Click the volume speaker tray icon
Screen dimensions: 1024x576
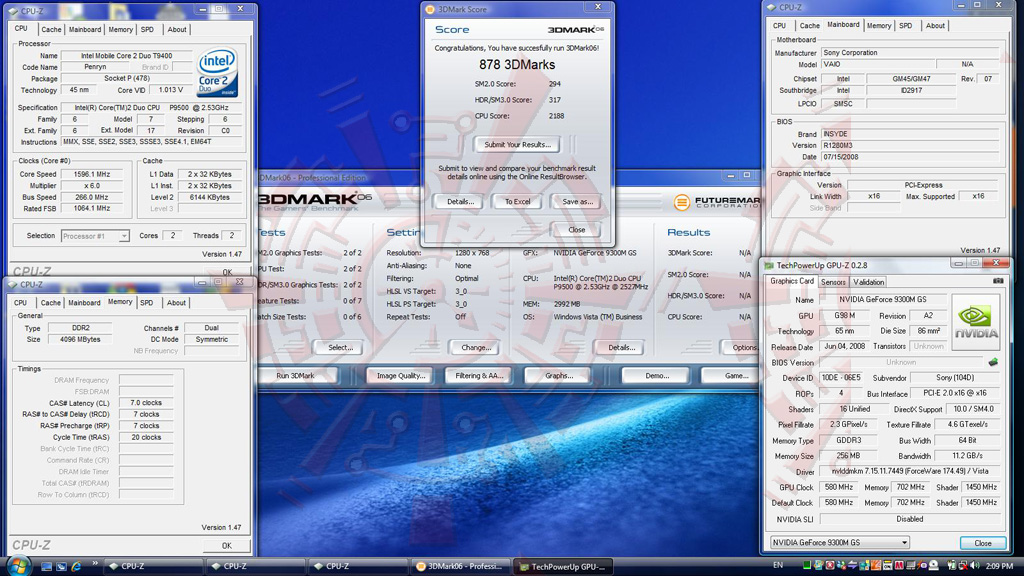974,565
